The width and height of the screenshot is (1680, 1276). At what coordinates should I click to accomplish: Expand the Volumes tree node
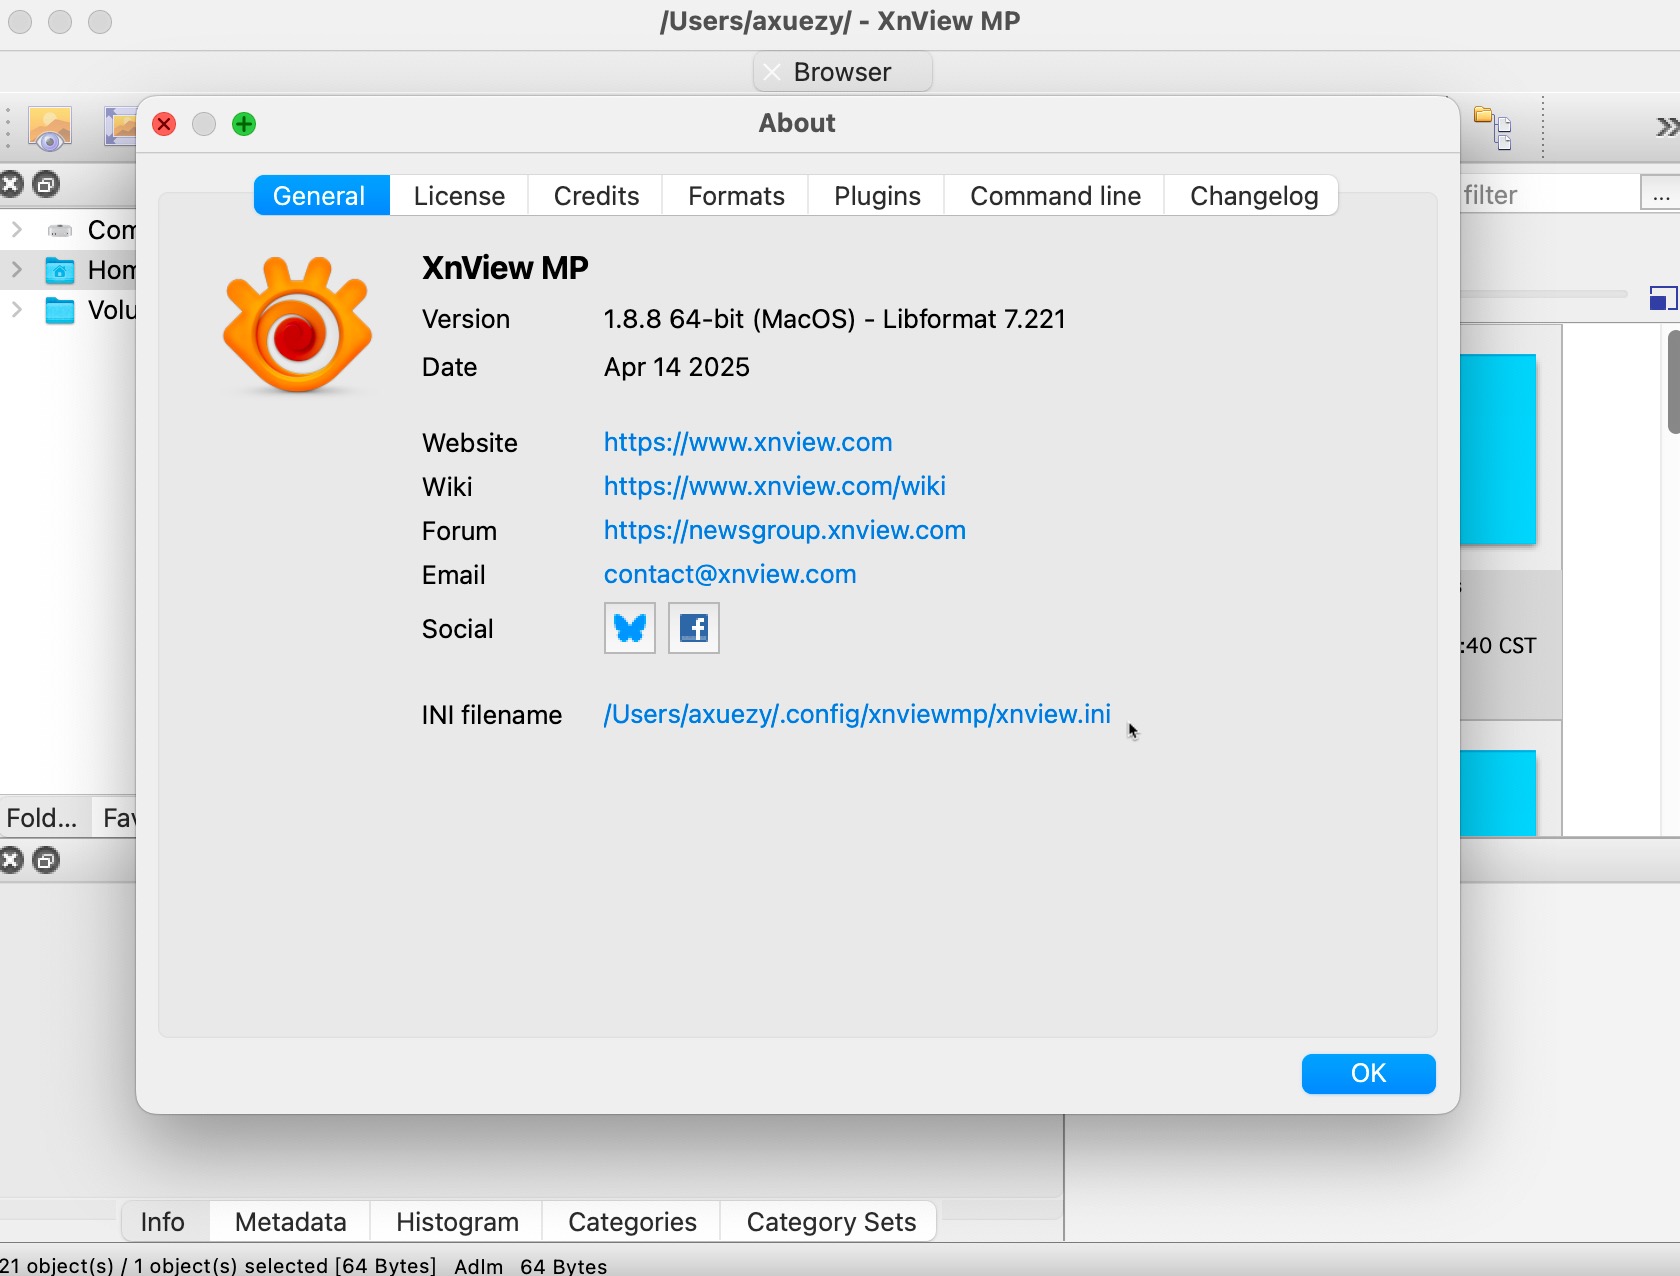click(17, 310)
